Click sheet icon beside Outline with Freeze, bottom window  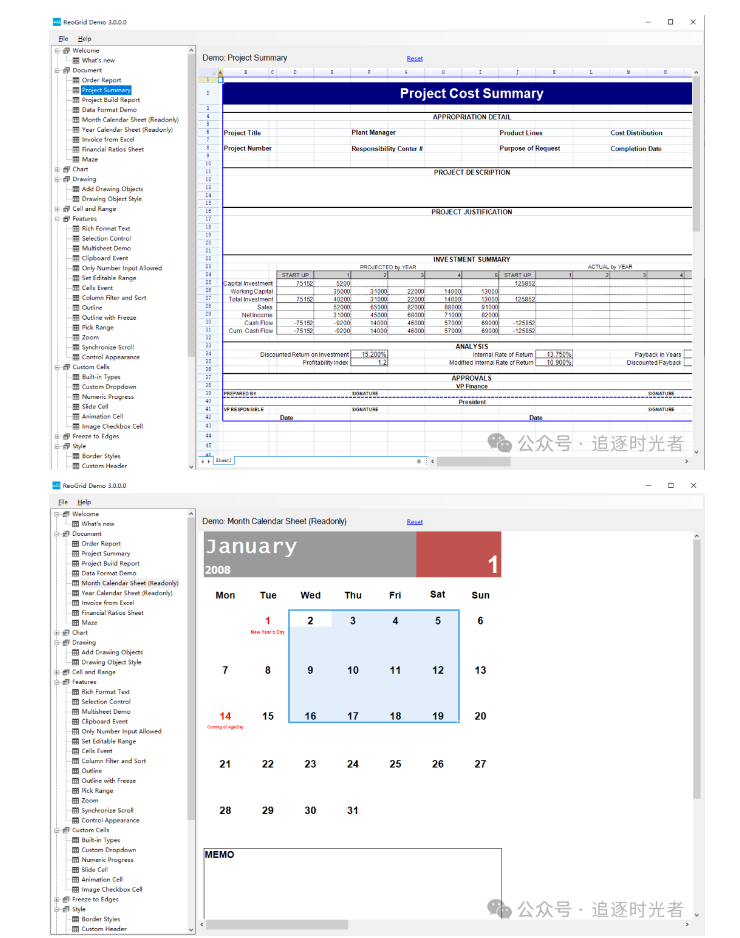click(75, 781)
